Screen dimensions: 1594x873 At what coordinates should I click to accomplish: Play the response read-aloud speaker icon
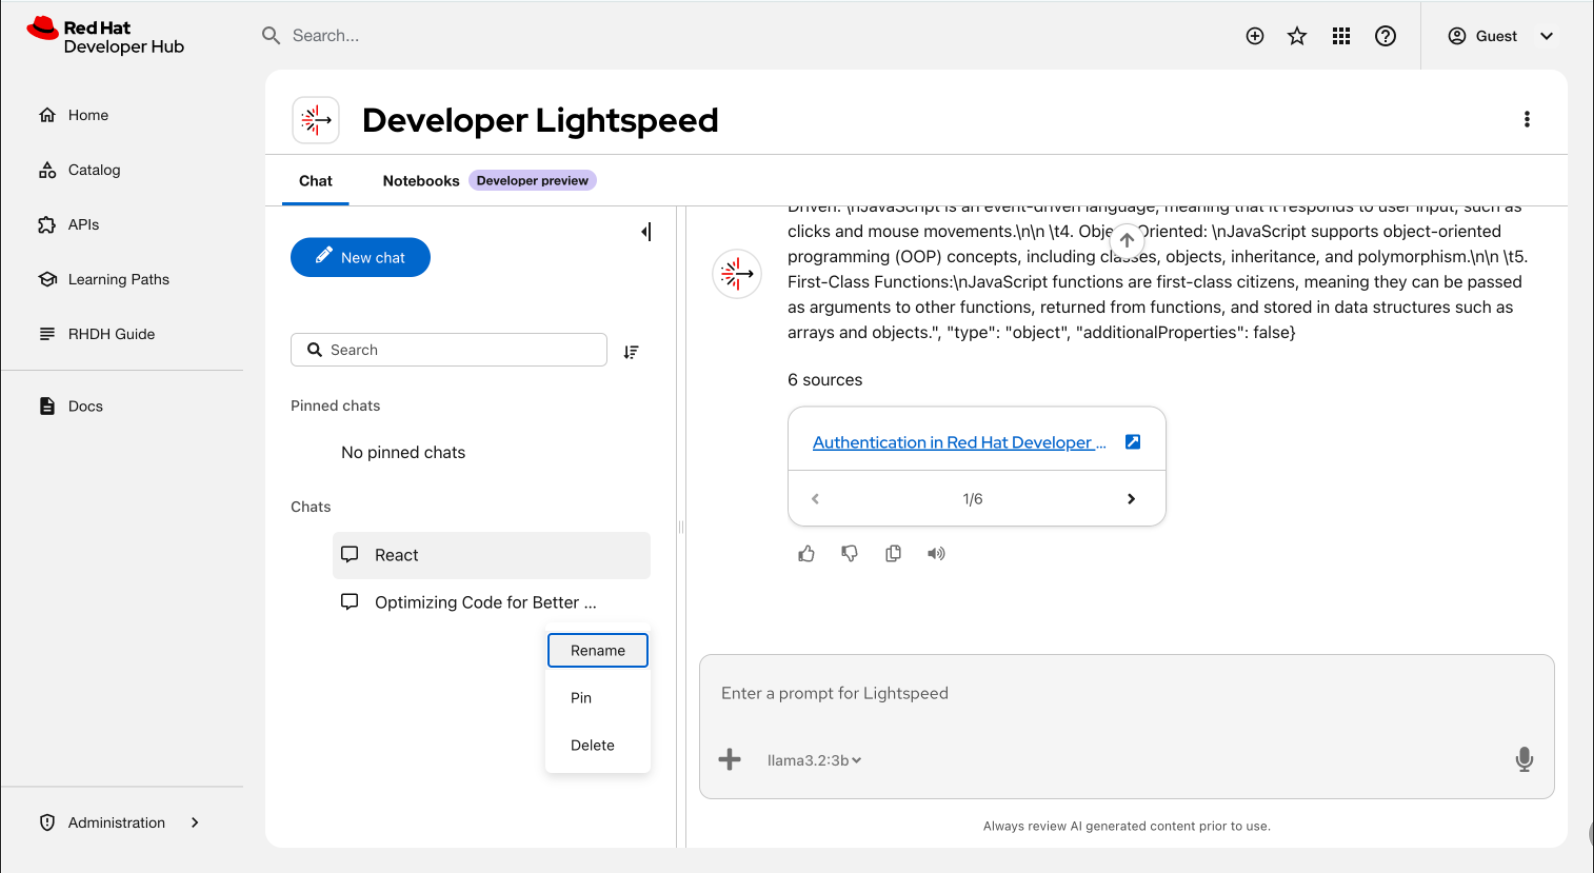point(936,553)
